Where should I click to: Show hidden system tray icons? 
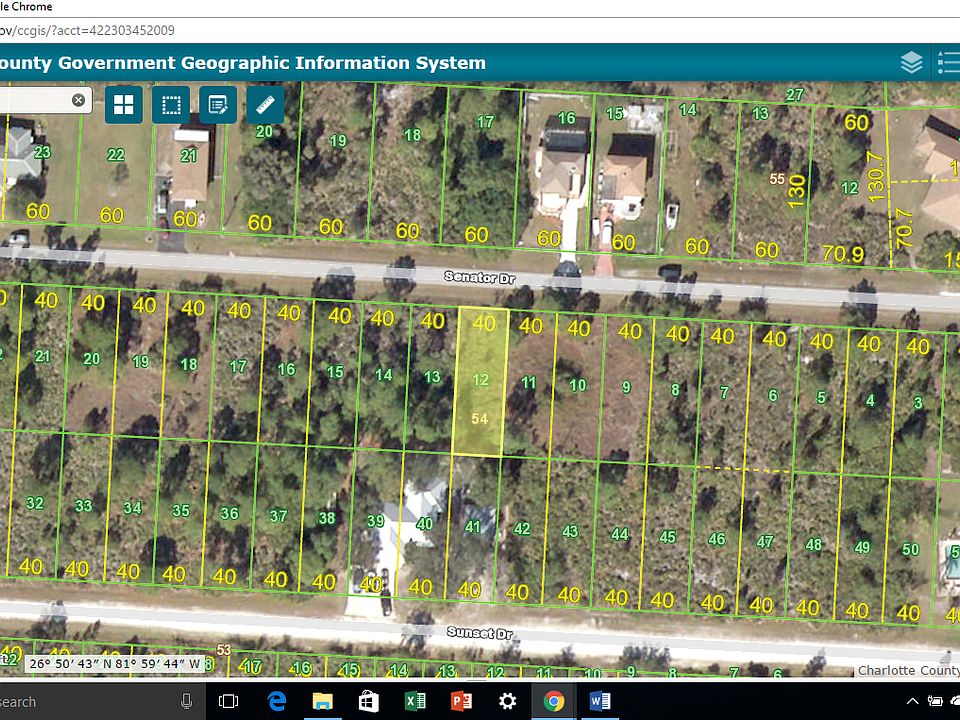[x=912, y=702]
